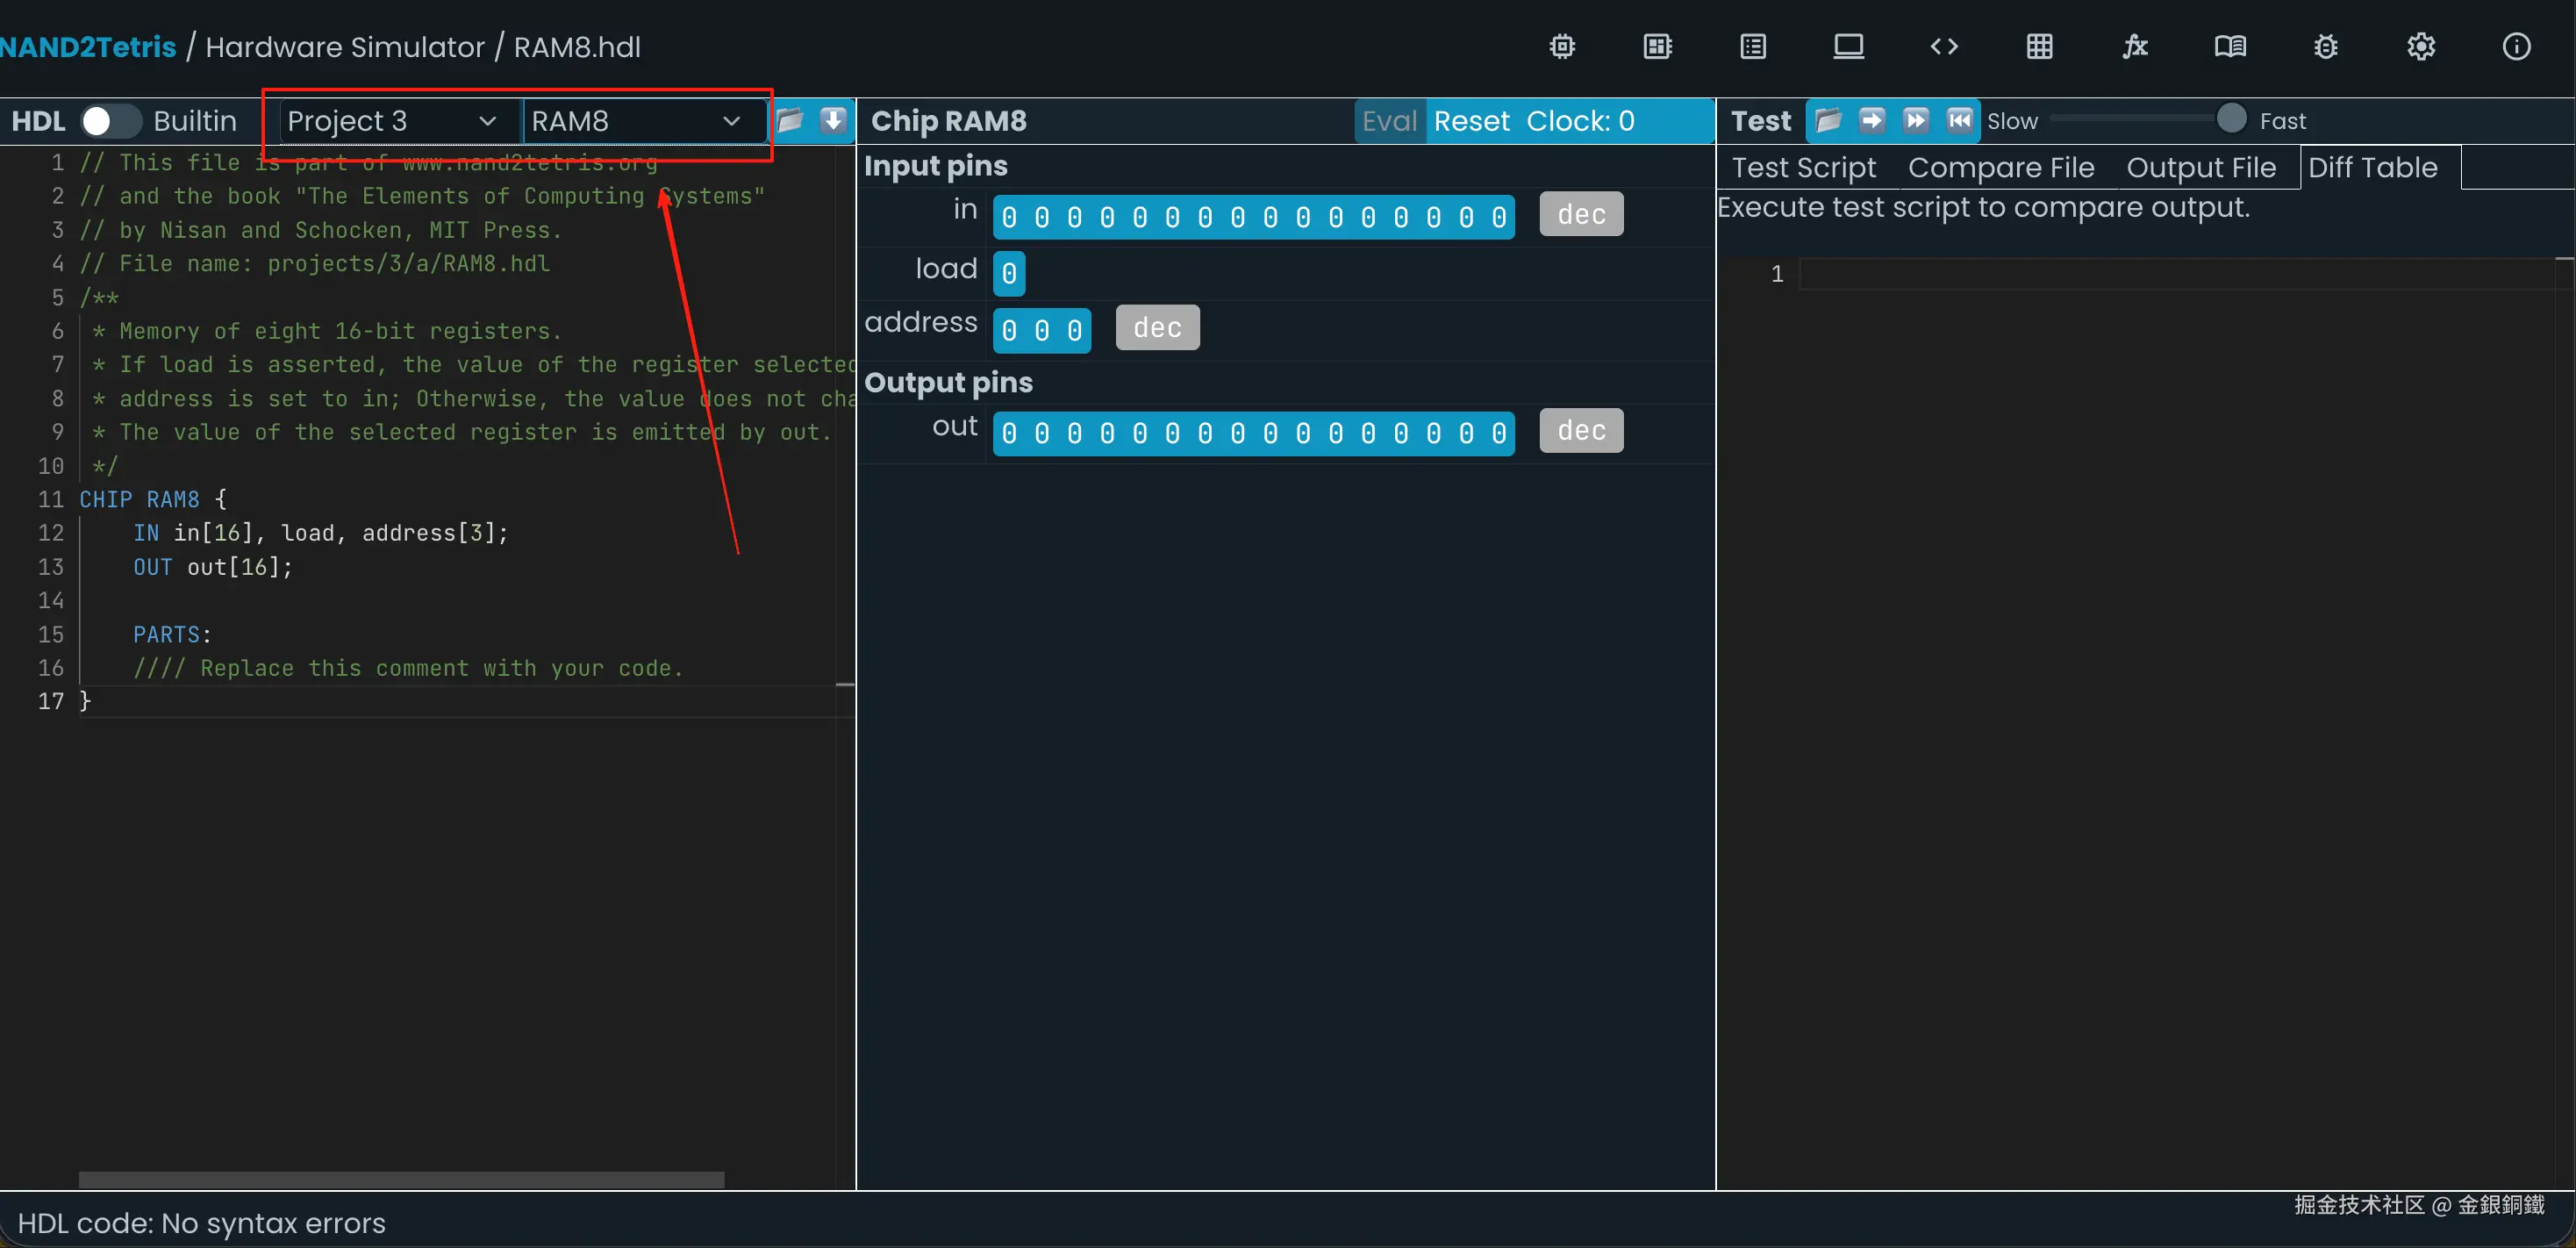
Task: Open the RAM8 chip selector dropdown
Action: pyautogui.click(x=635, y=121)
